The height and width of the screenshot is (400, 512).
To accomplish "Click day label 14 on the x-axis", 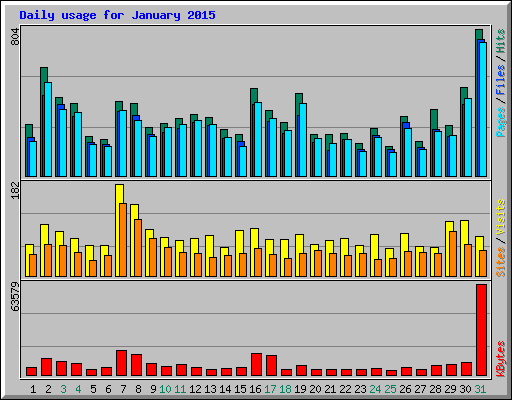I will point(225,389).
